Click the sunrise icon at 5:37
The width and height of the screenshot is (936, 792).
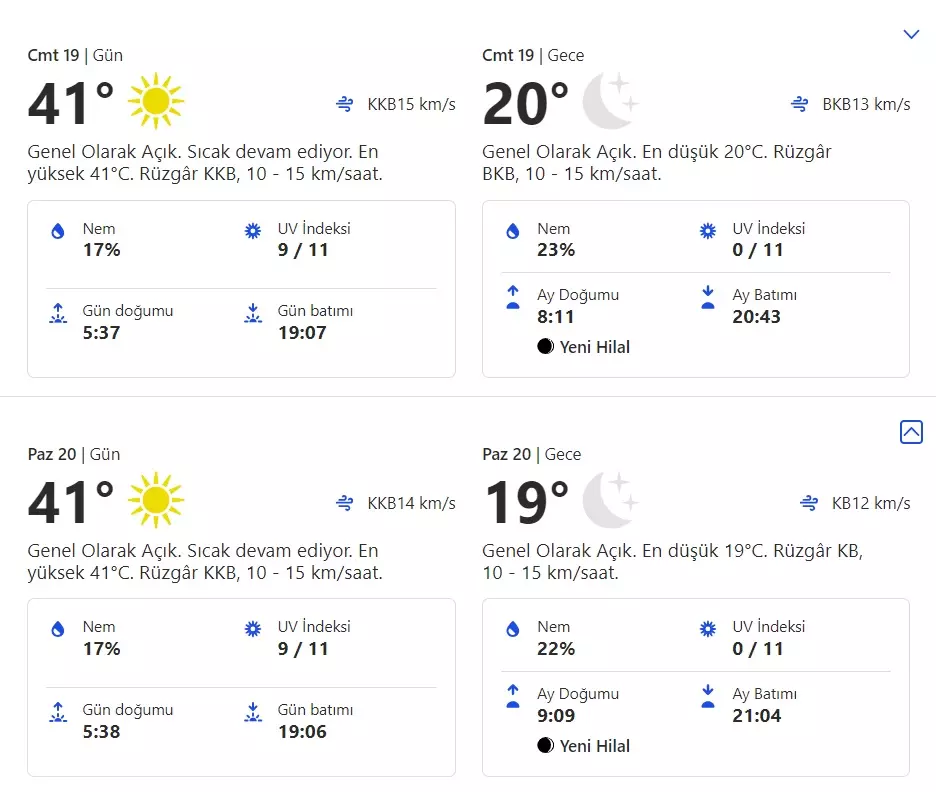click(58, 313)
